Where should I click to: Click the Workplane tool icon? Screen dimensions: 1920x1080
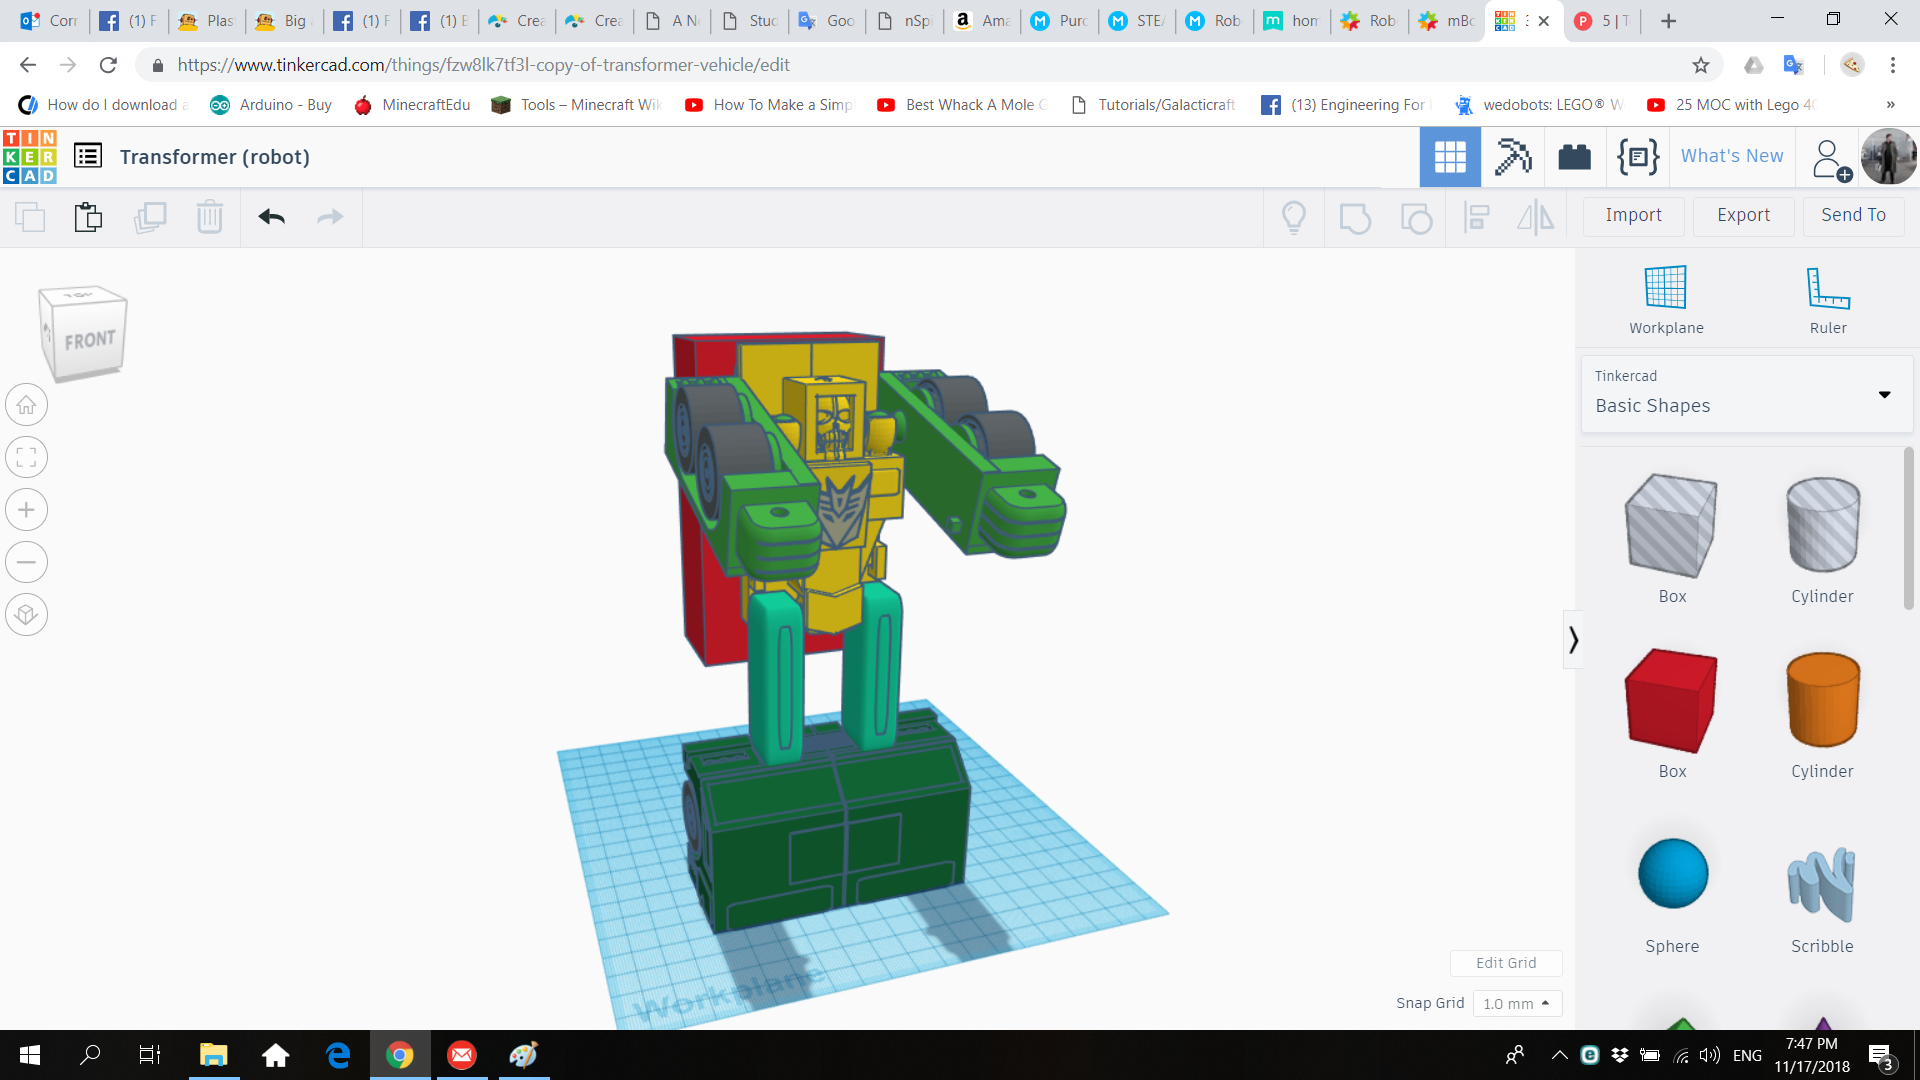(x=1665, y=288)
